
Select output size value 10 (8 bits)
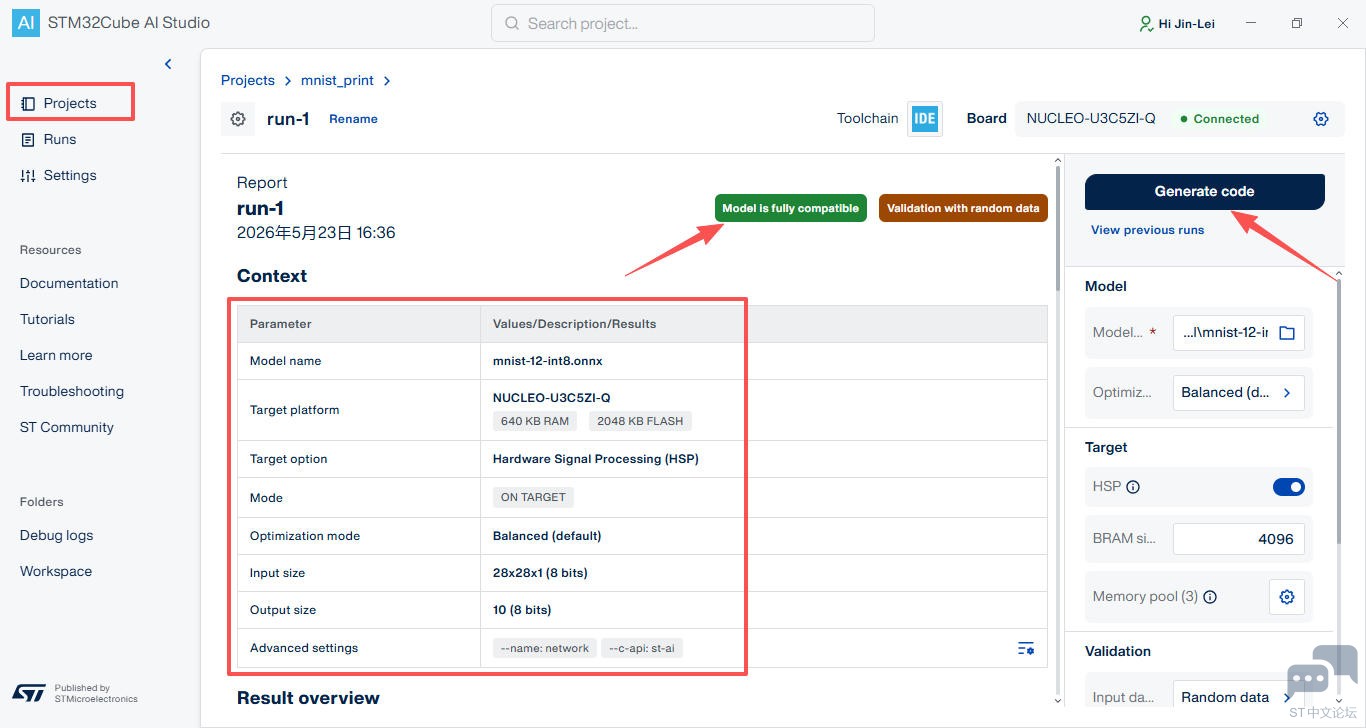522,610
